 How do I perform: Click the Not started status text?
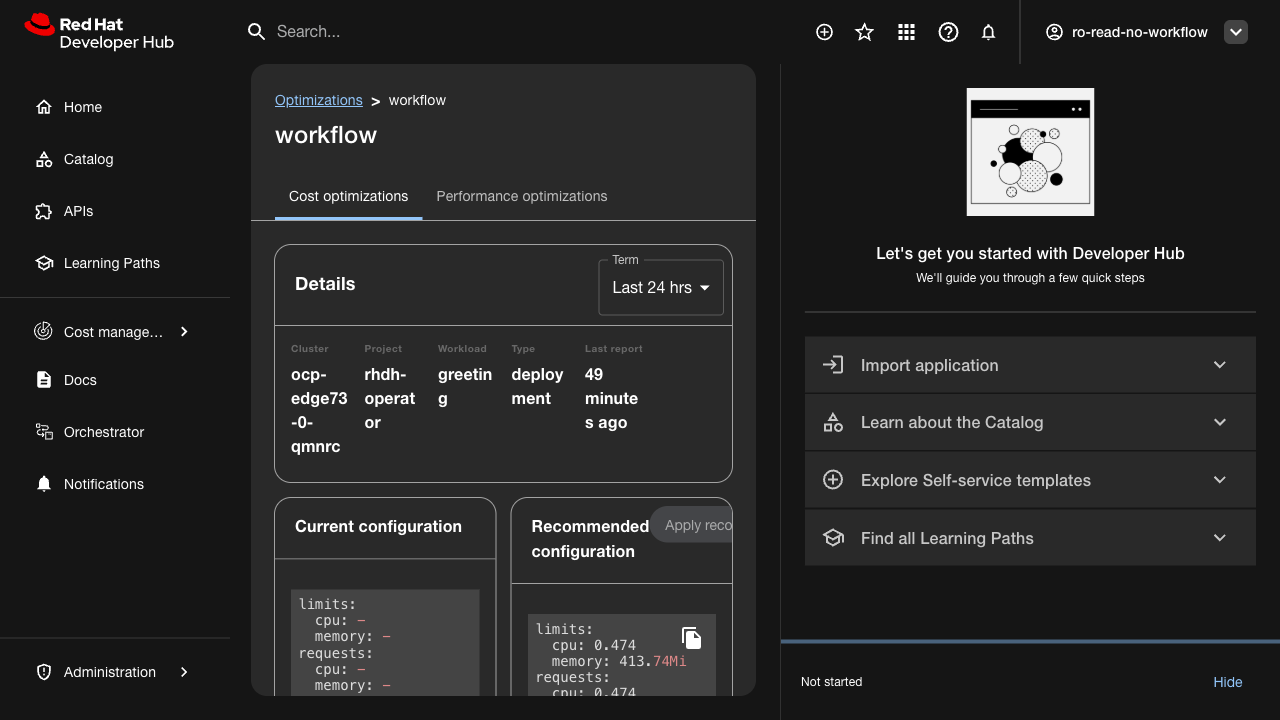pos(831,682)
